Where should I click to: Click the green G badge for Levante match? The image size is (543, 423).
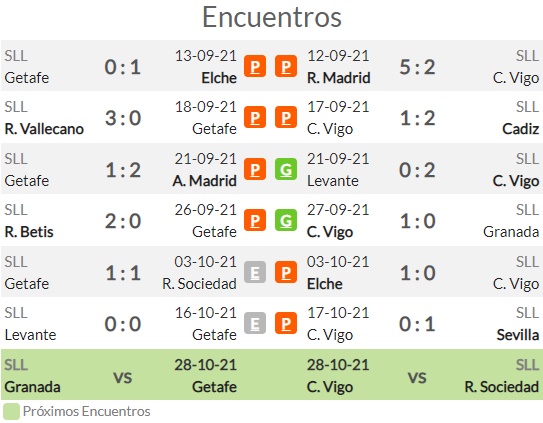[286, 169]
